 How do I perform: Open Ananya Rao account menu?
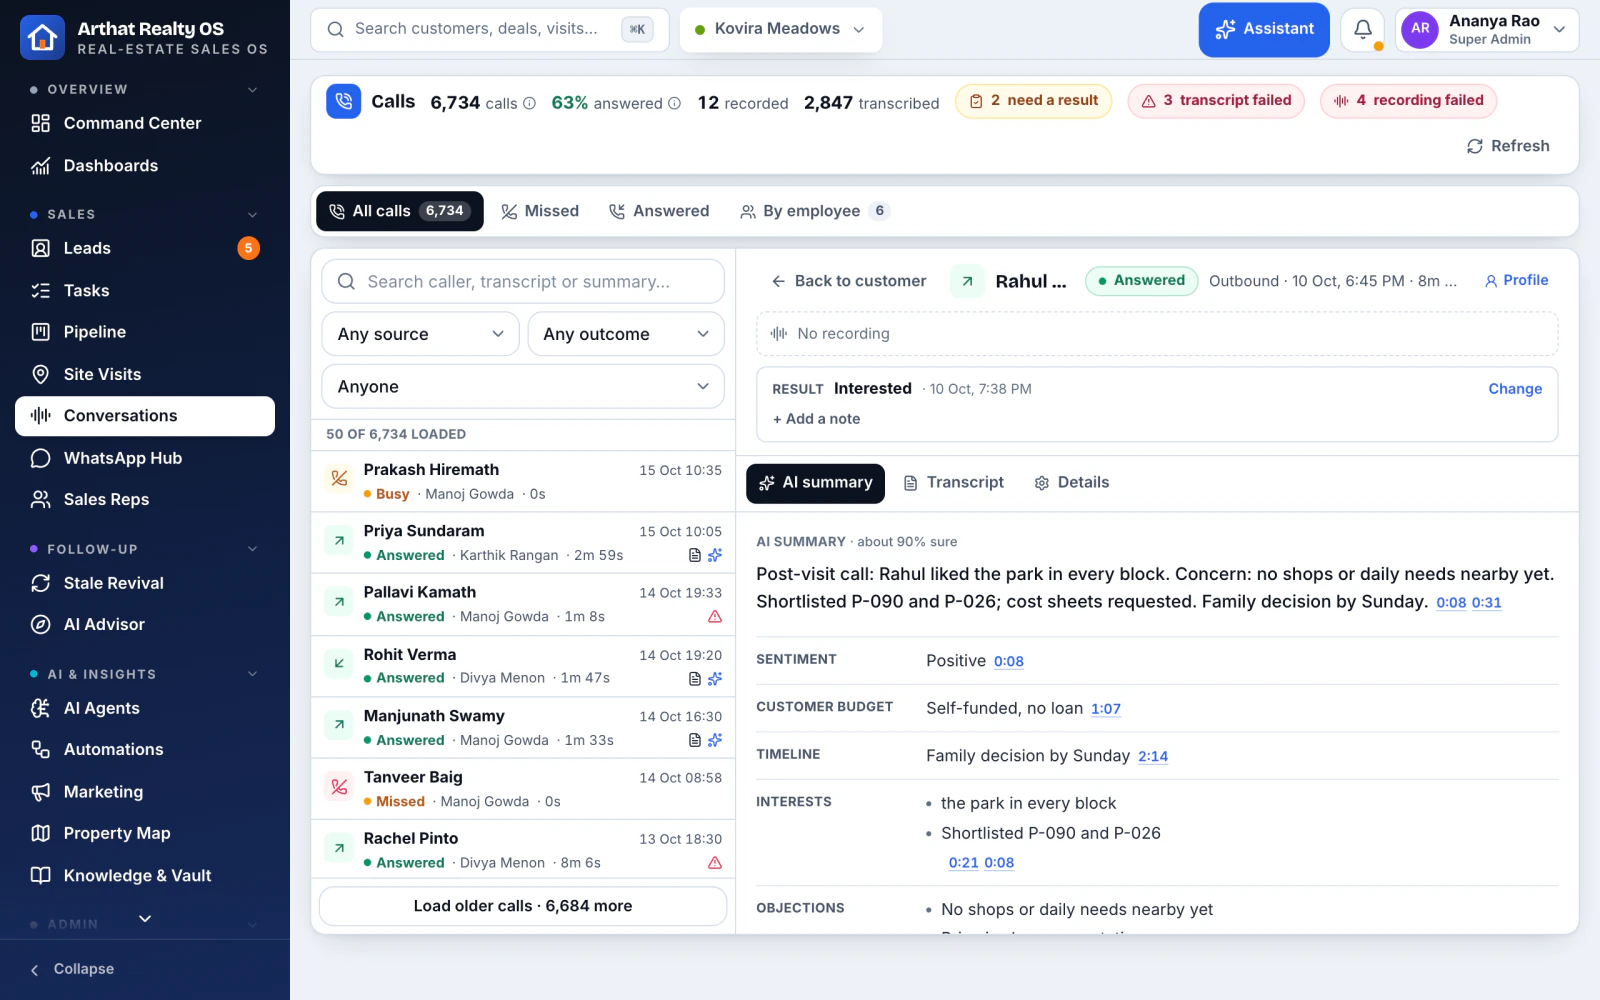pyautogui.click(x=1486, y=30)
